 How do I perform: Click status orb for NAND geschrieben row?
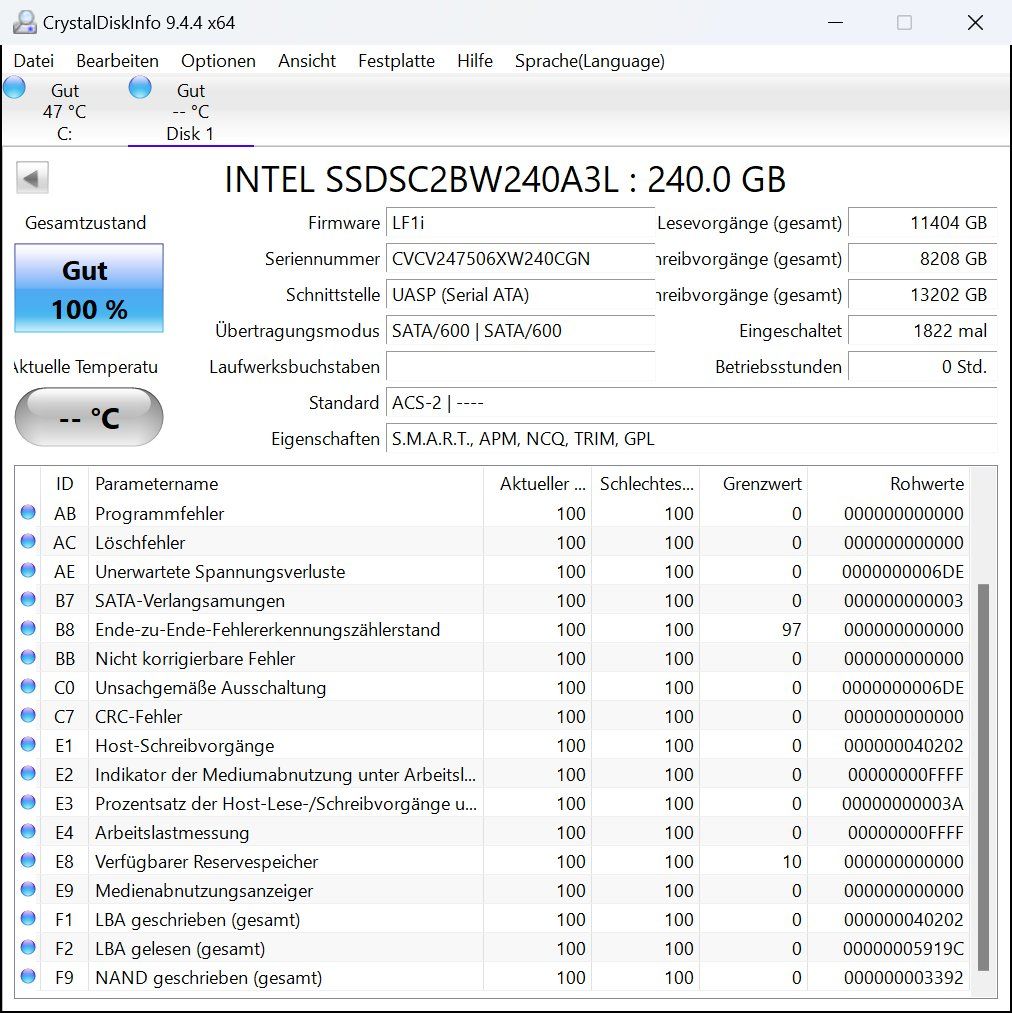pyautogui.click(x=28, y=976)
